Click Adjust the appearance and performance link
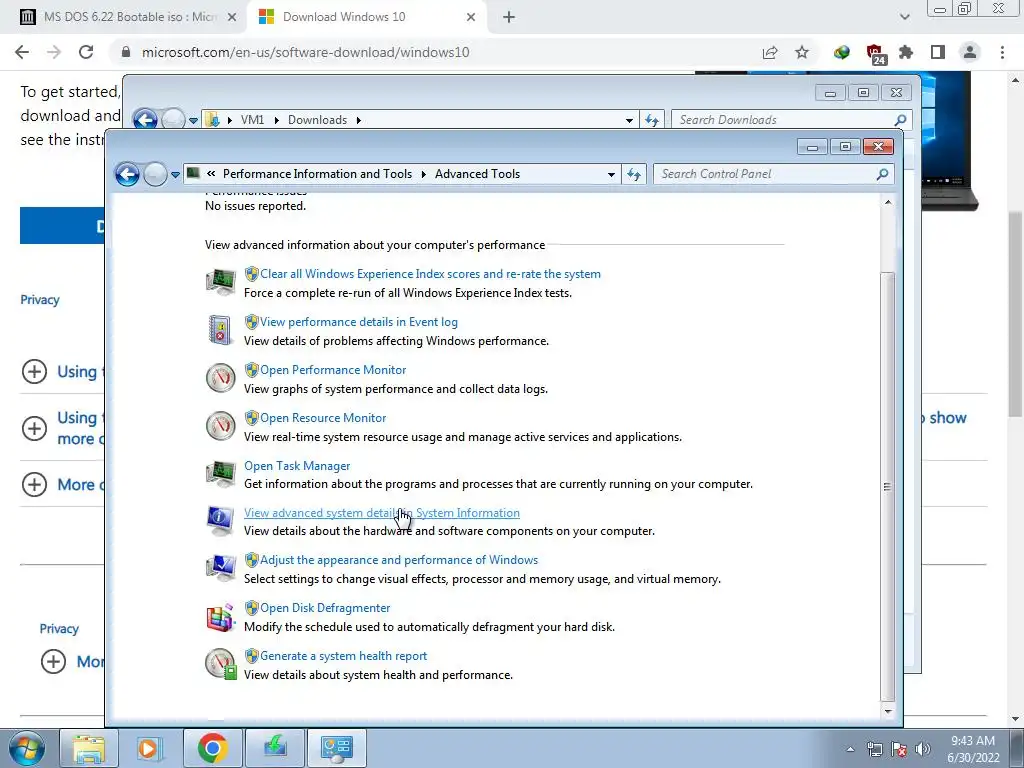1024x768 pixels. 399,560
